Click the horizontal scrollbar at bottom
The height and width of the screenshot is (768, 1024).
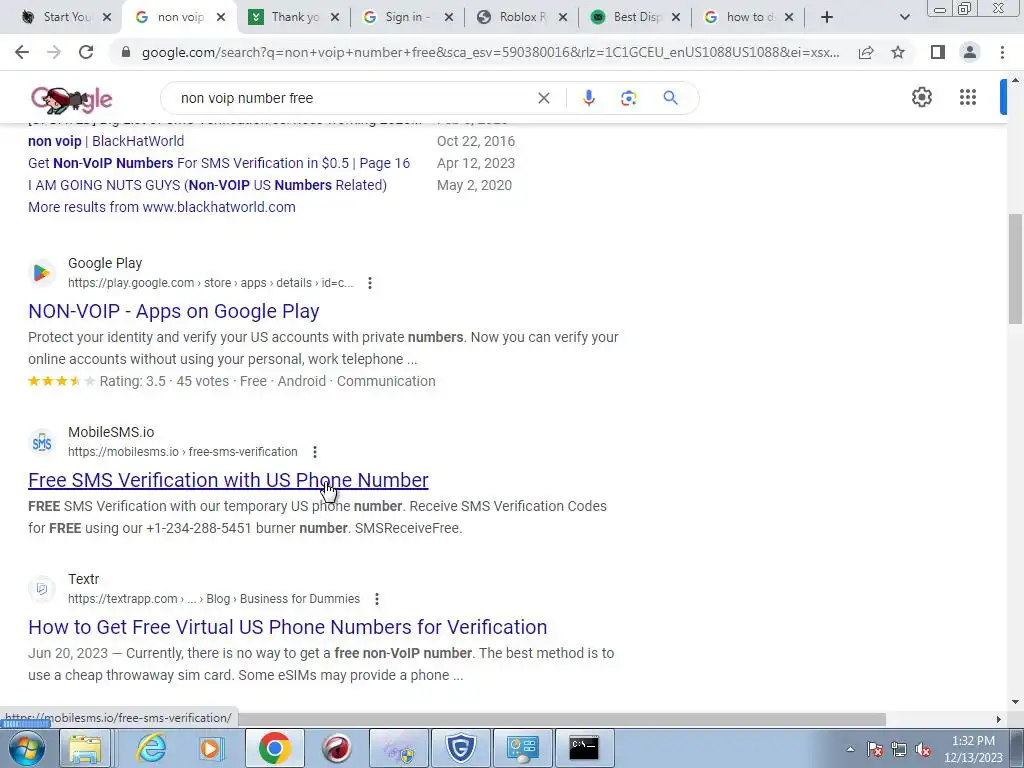(x=562, y=719)
